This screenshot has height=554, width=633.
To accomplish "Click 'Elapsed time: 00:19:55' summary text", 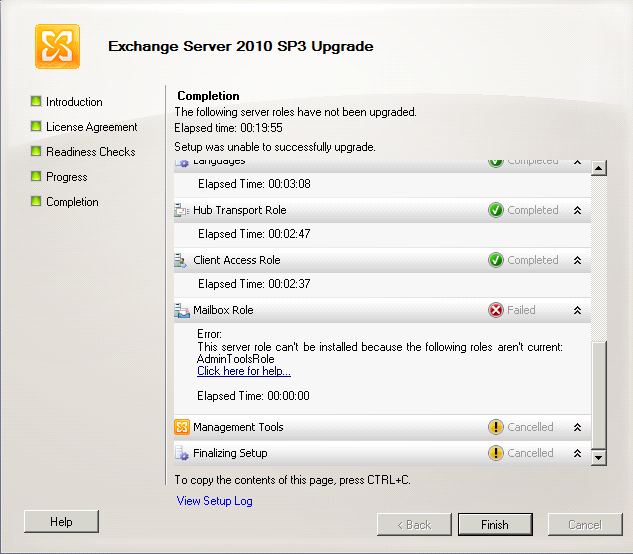I will 228,128.
